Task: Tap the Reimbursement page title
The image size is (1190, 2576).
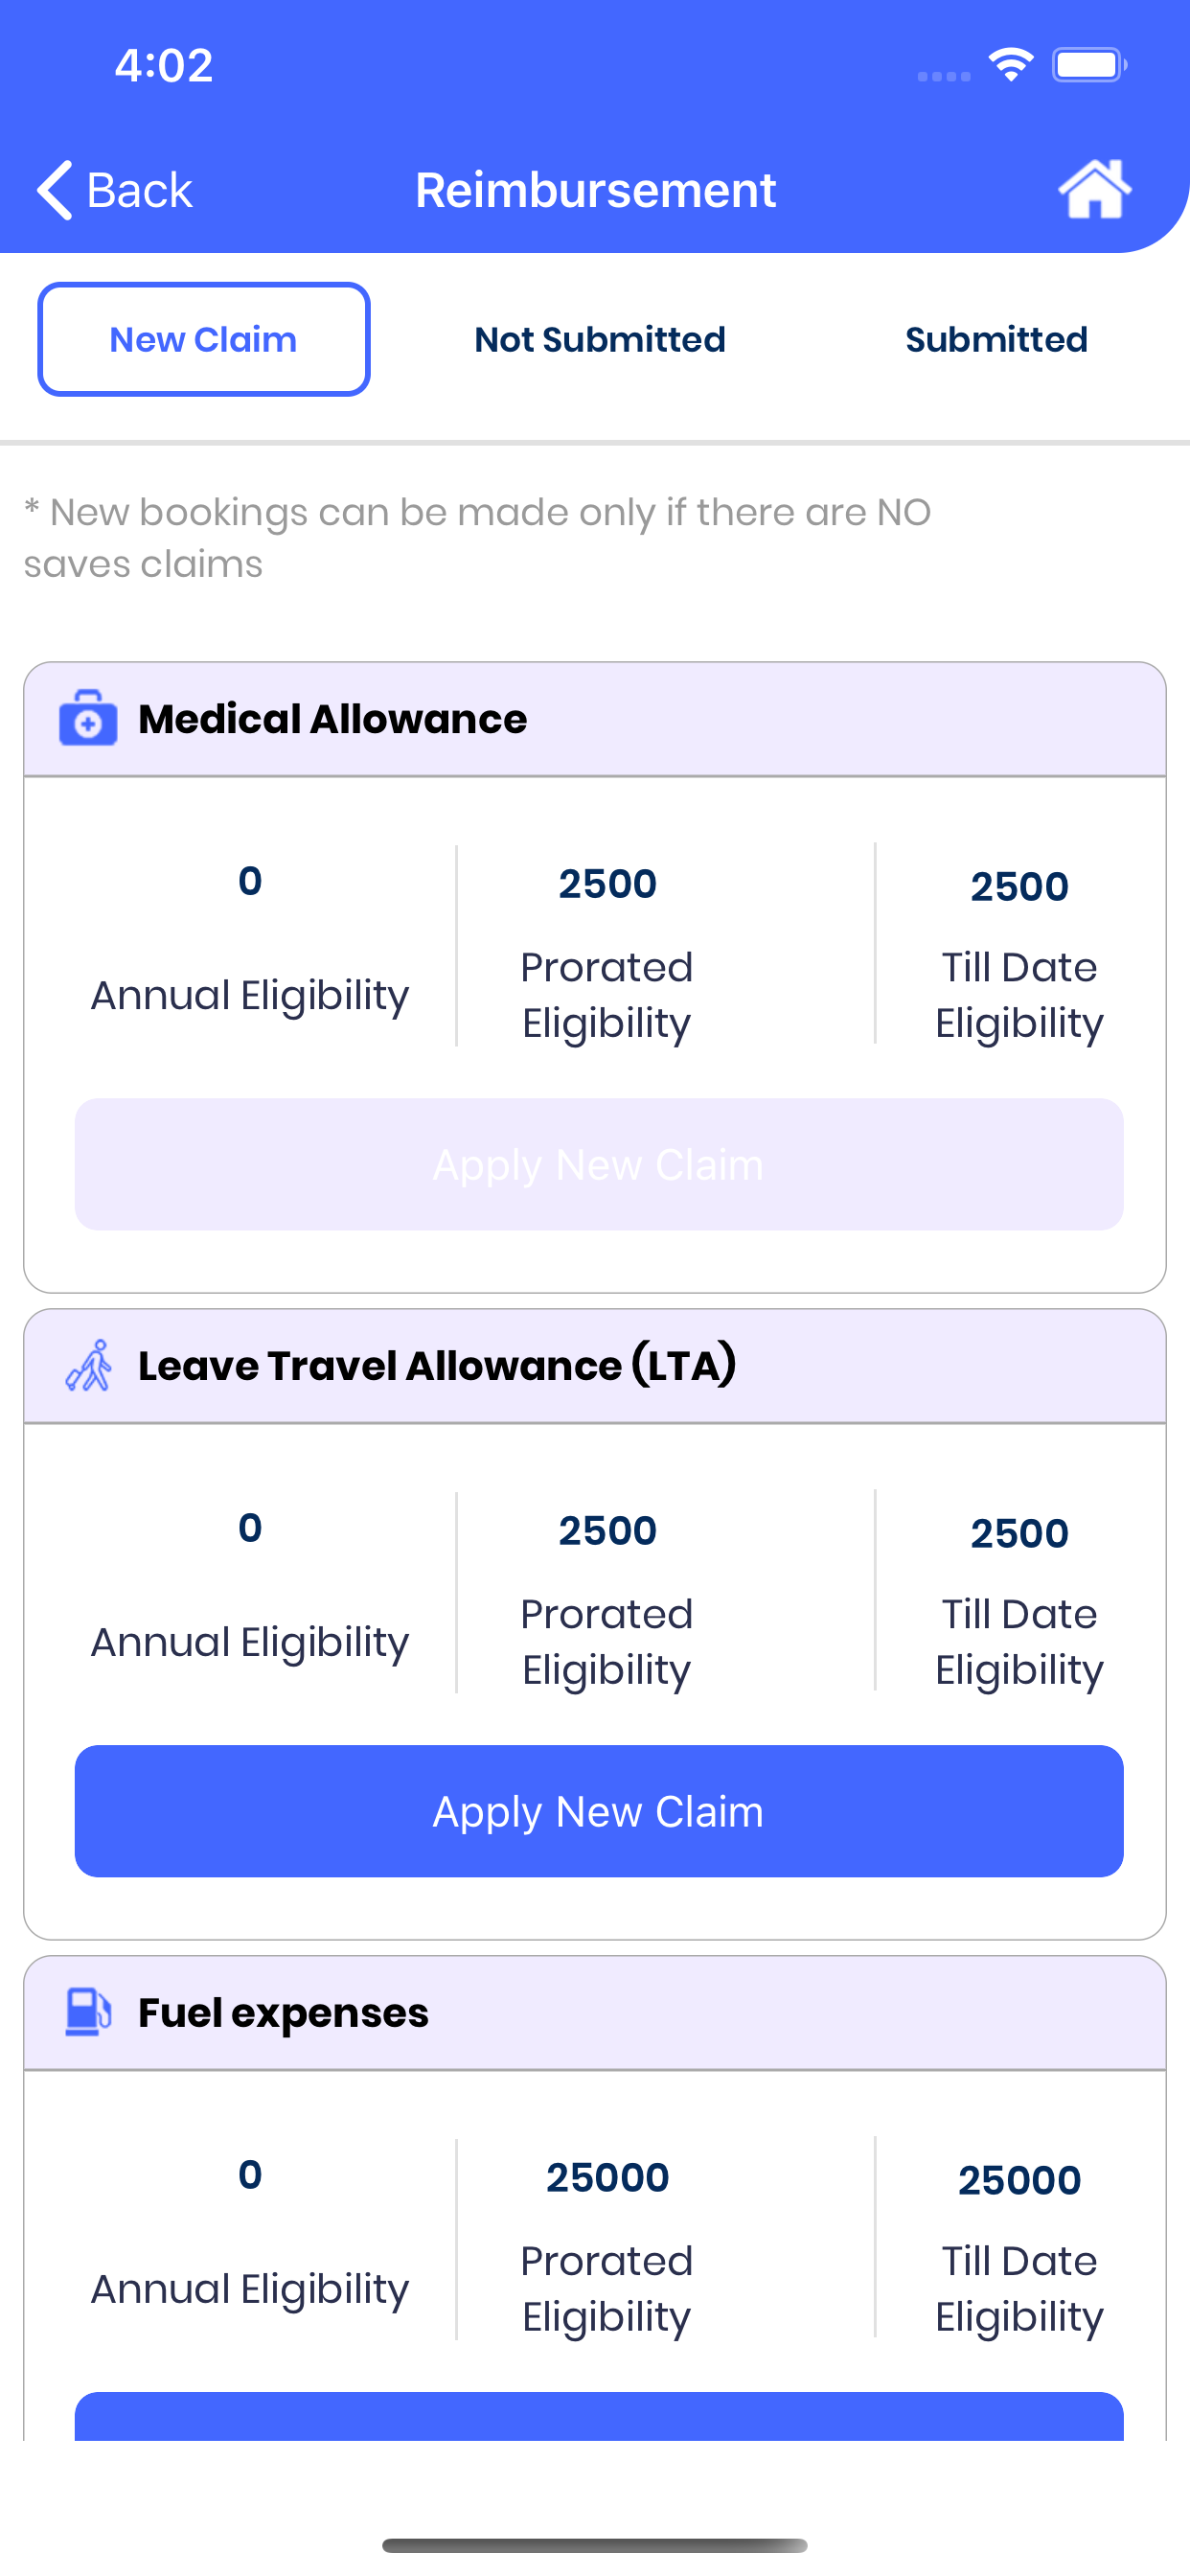Action: coord(595,189)
